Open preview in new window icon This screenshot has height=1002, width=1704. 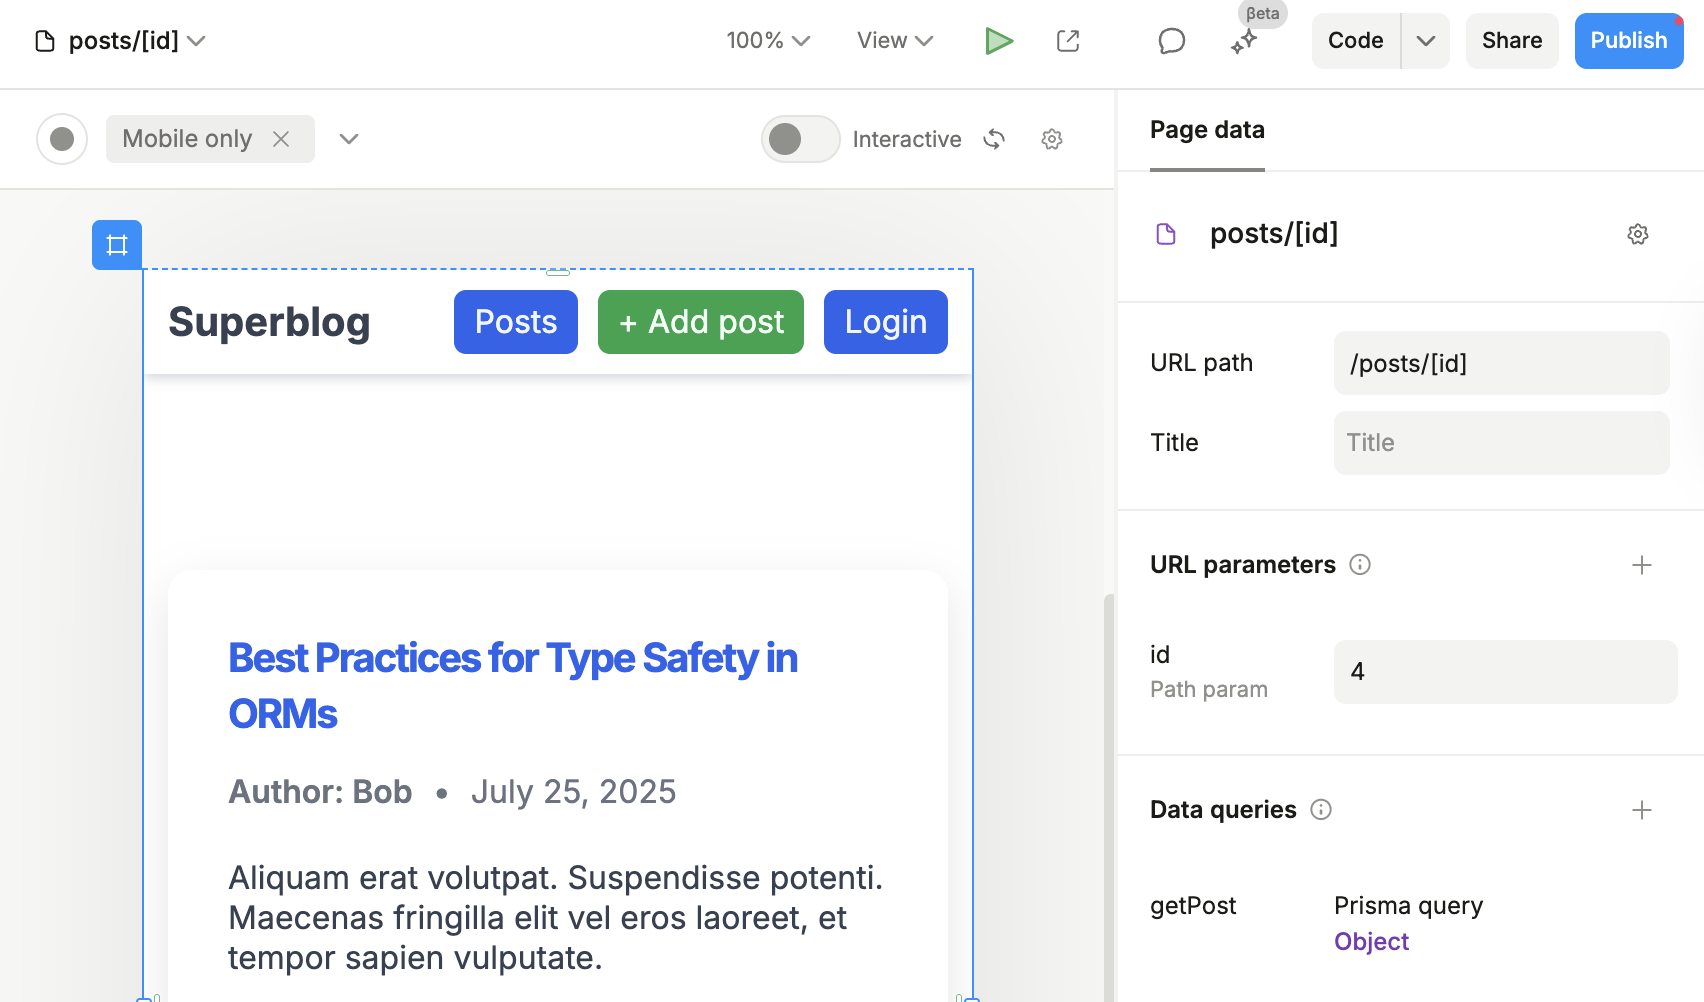pos(1068,41)
